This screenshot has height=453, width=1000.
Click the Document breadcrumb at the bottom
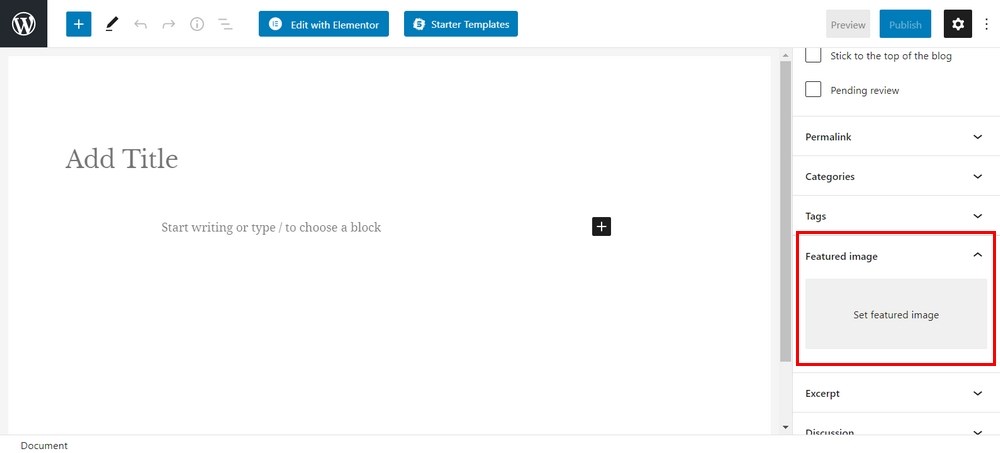point(44,445)
